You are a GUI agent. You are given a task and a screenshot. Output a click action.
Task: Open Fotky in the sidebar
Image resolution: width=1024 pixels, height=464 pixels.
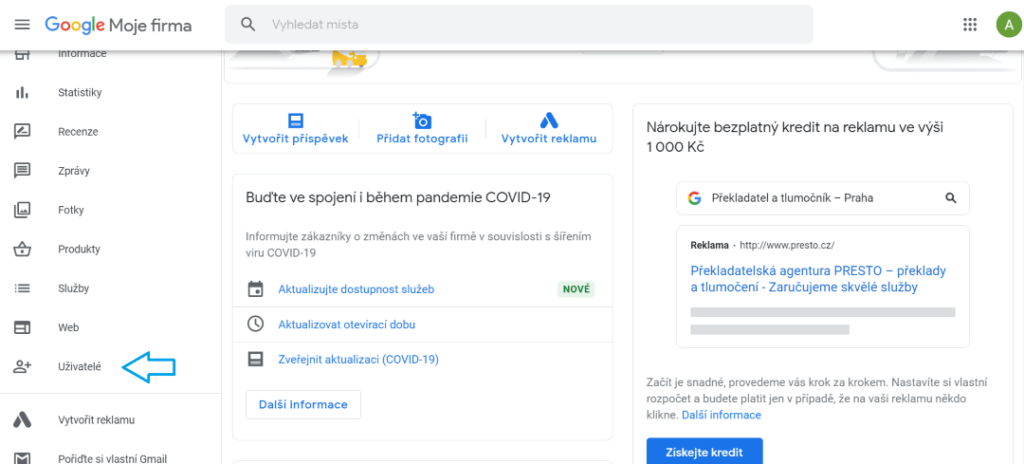pos(71,210)
